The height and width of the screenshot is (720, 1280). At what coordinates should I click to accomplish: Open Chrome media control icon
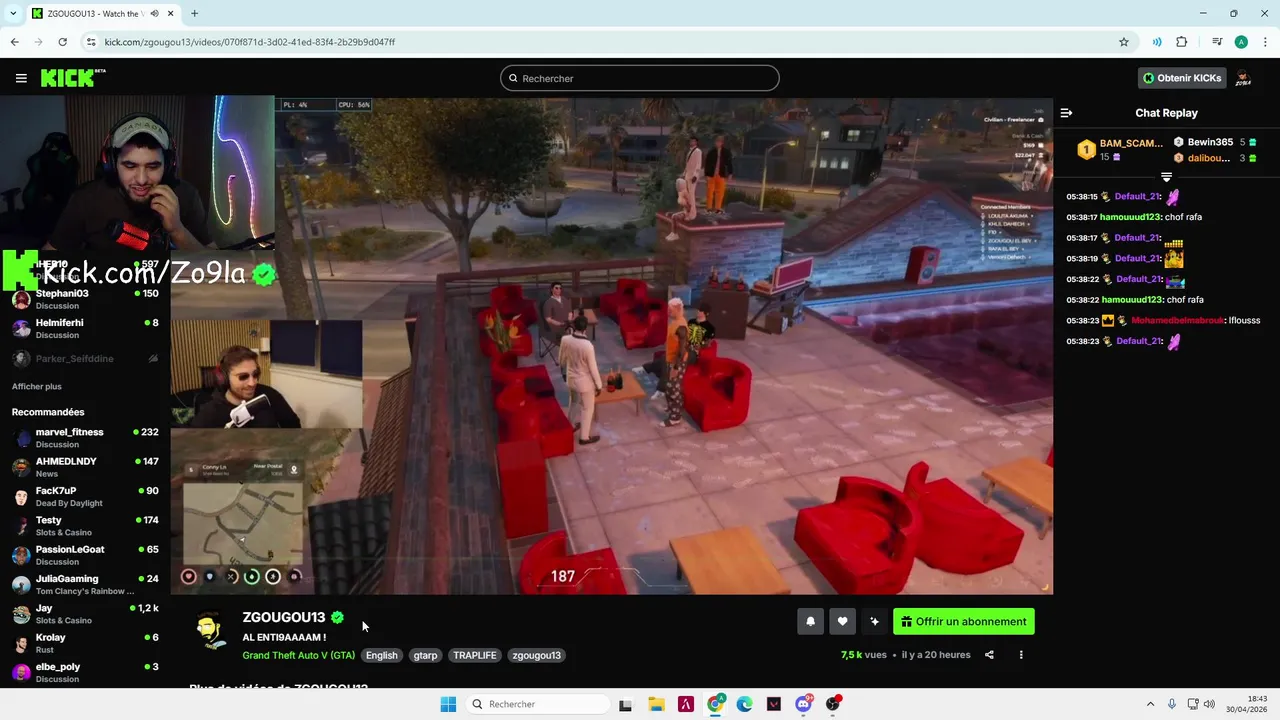pos(1217,42)
